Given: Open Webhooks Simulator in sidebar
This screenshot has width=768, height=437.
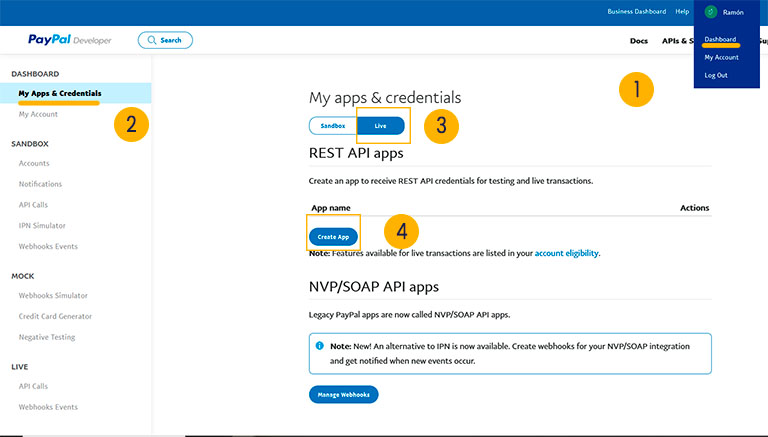Looking at the screenshot, I should pos(53,295).
